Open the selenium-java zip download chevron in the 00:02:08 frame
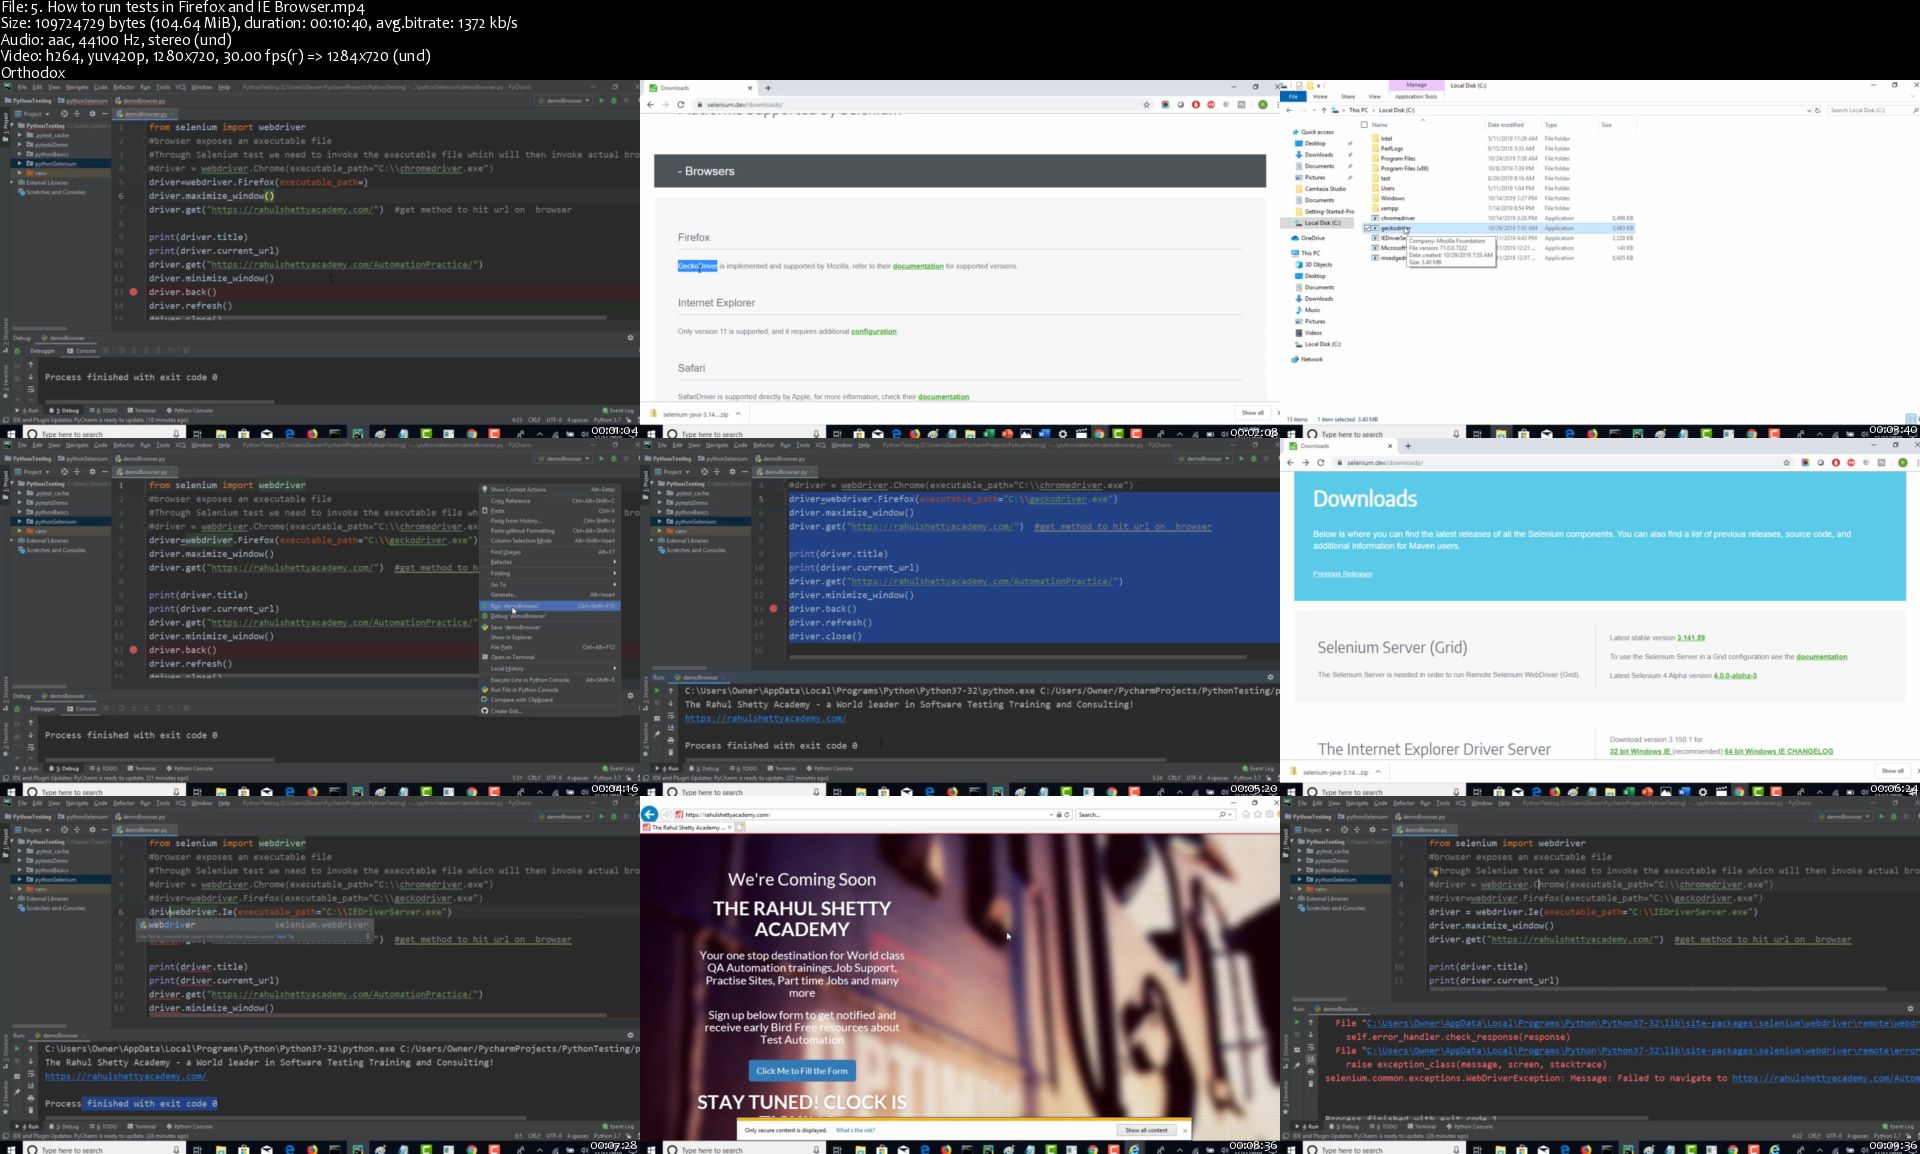 pos(738,413)
